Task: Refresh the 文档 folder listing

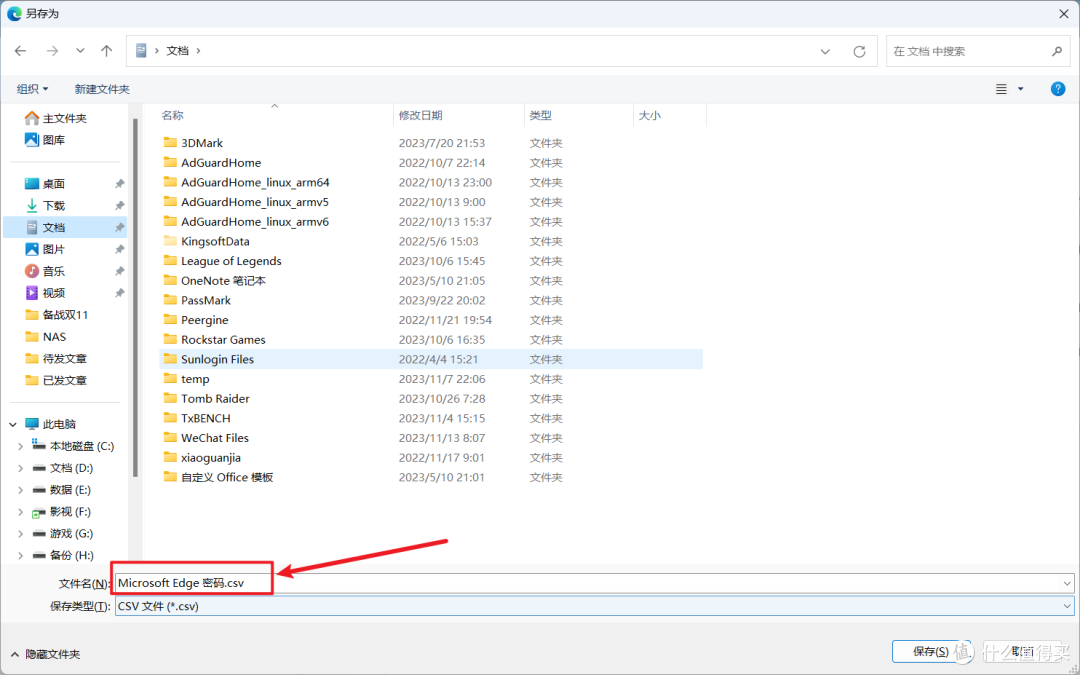Action: tap(859, 51)
